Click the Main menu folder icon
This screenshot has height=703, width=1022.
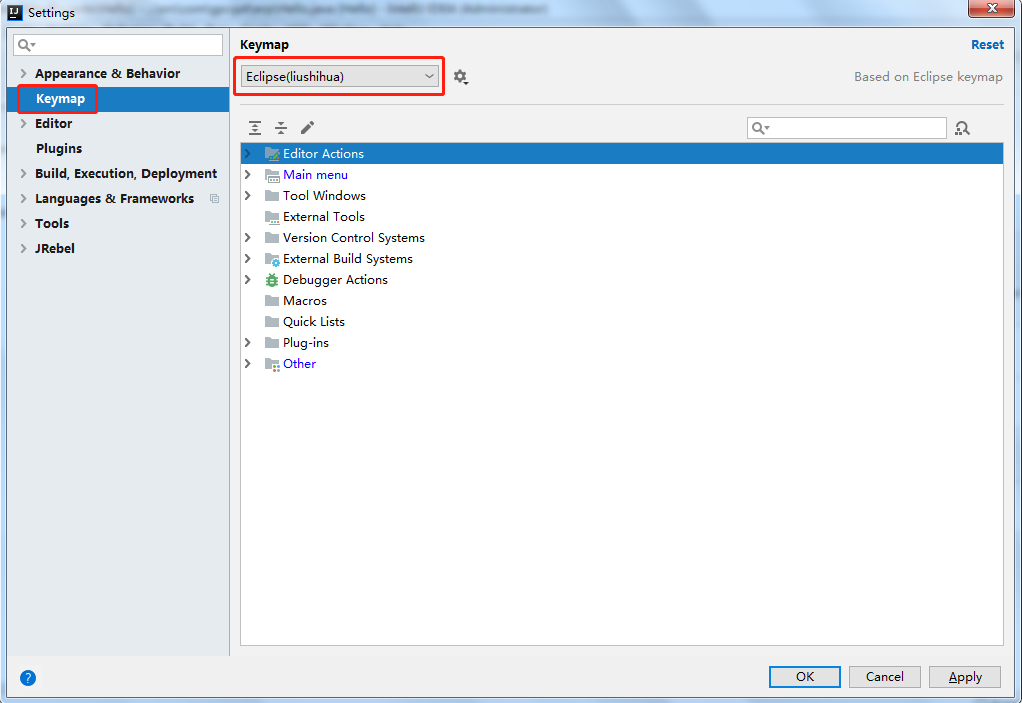tap(272, 175)
